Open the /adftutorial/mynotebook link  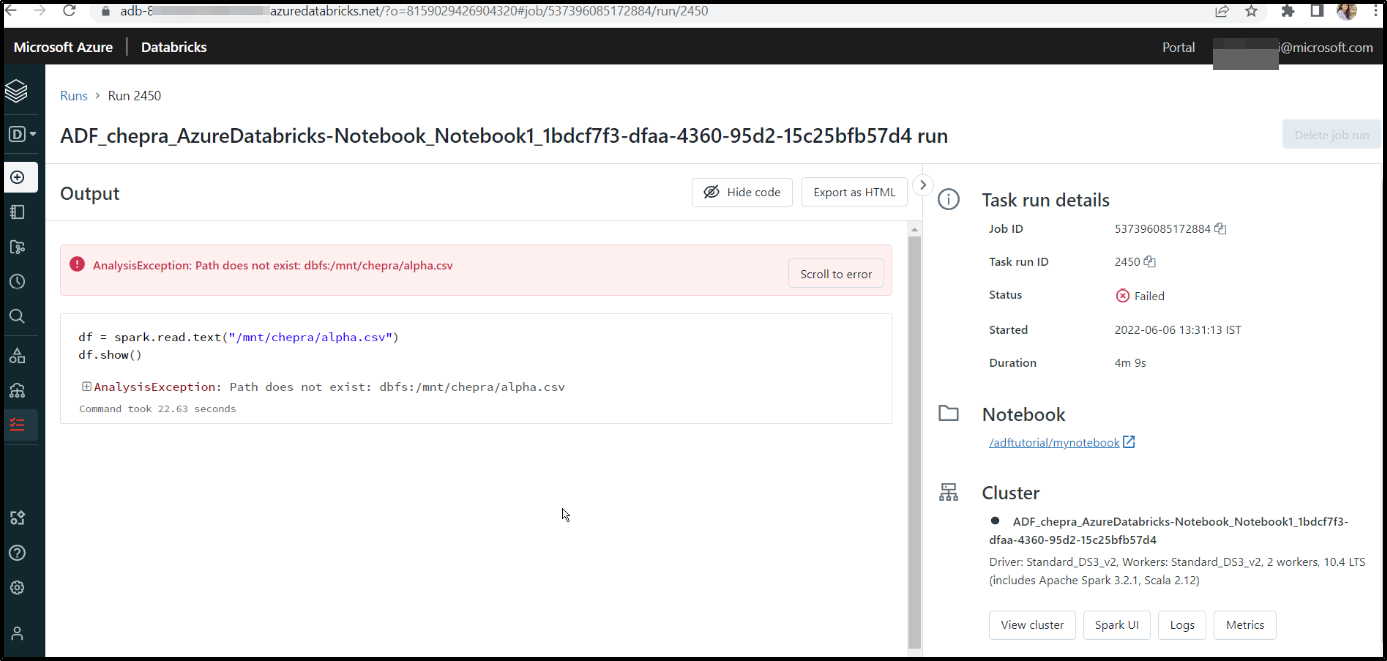[1054, 442]
